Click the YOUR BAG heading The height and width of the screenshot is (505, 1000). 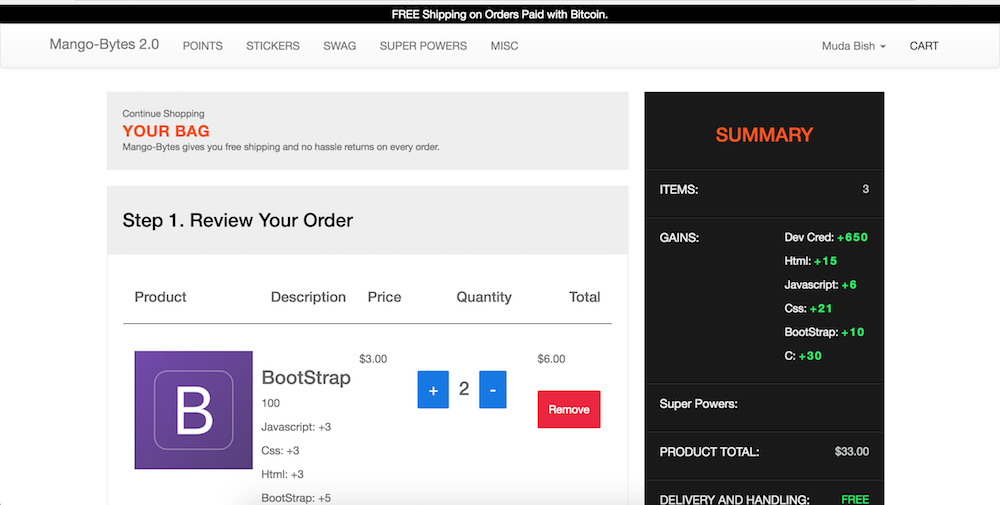pyautogui.click(x=166, y=131)
